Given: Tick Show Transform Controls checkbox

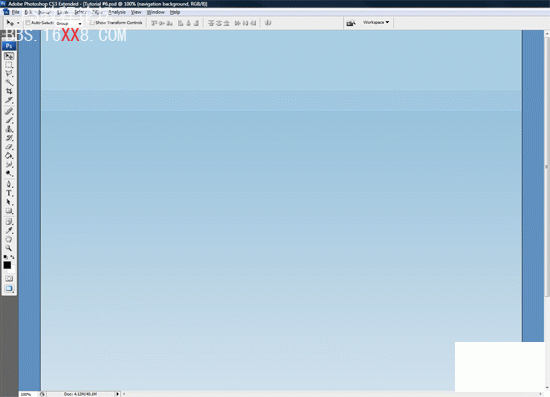Looking at the screenshot, I should 92,23.
